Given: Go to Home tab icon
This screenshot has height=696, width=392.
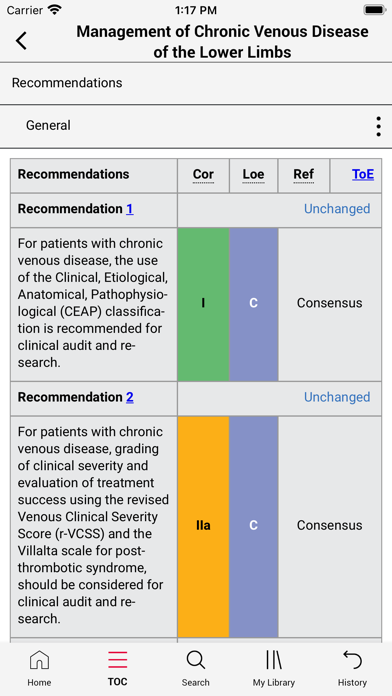Looking at the screenshot, I should point(39,660).
